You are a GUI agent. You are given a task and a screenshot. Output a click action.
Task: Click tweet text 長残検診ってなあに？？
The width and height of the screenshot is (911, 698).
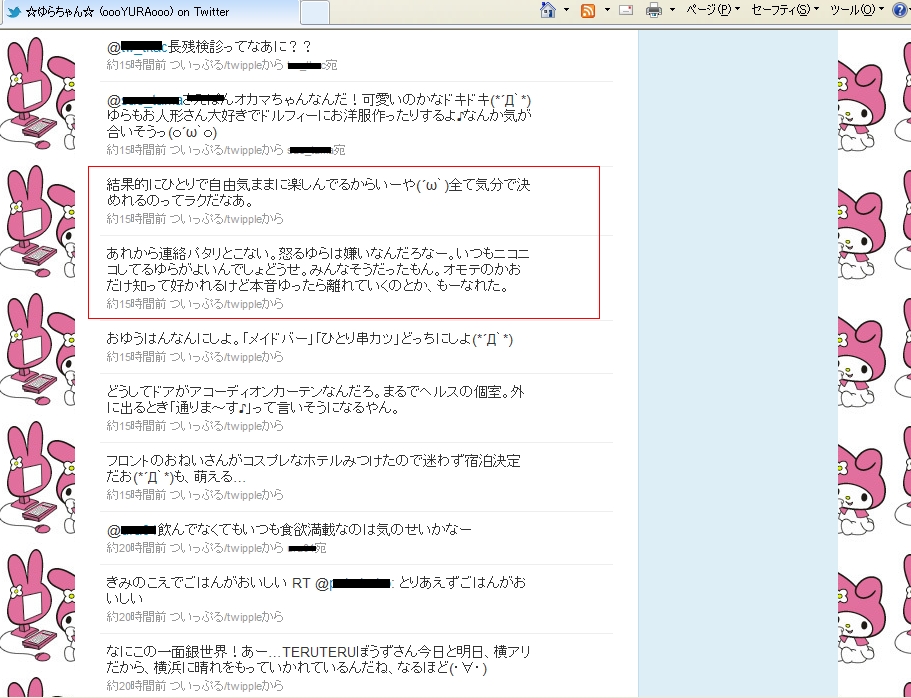[x=240, y=46]
